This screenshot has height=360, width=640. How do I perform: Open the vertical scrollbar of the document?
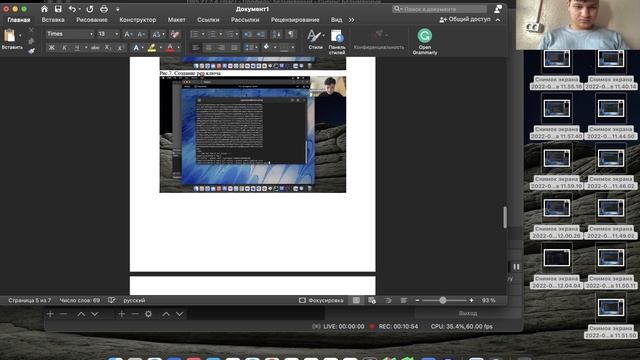pos(505,217)
